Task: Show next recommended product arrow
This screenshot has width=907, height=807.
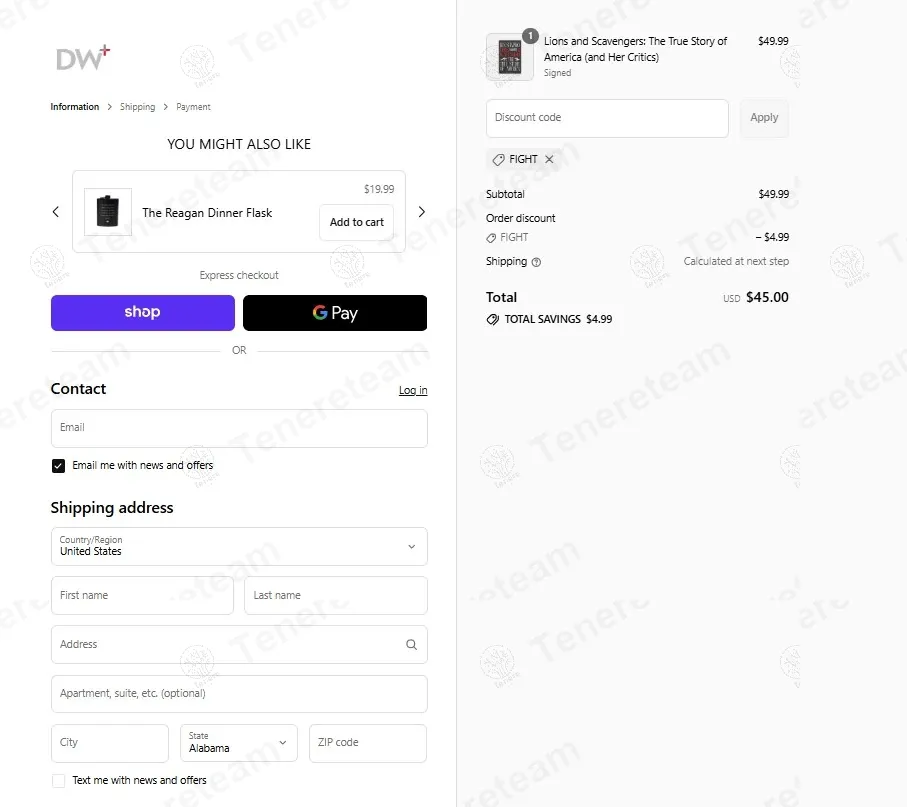Action: coord(422,212)
